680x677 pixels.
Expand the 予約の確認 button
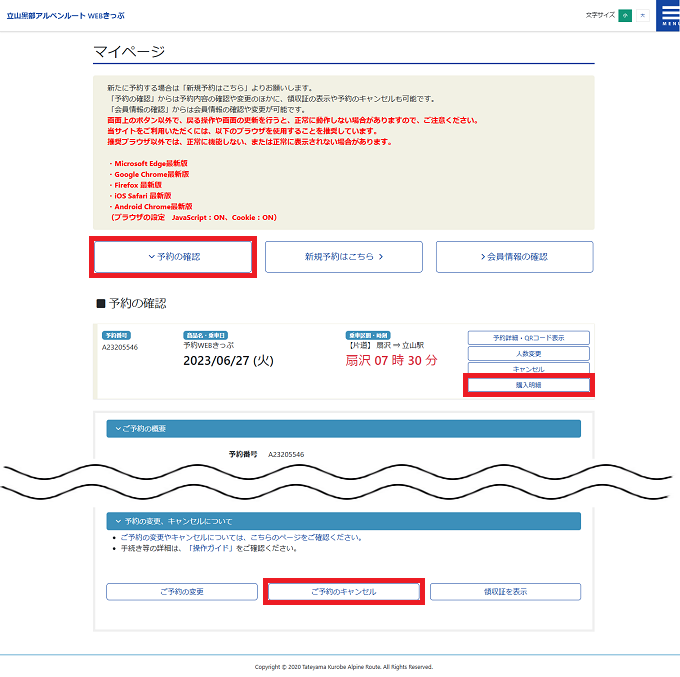(173, 257)
